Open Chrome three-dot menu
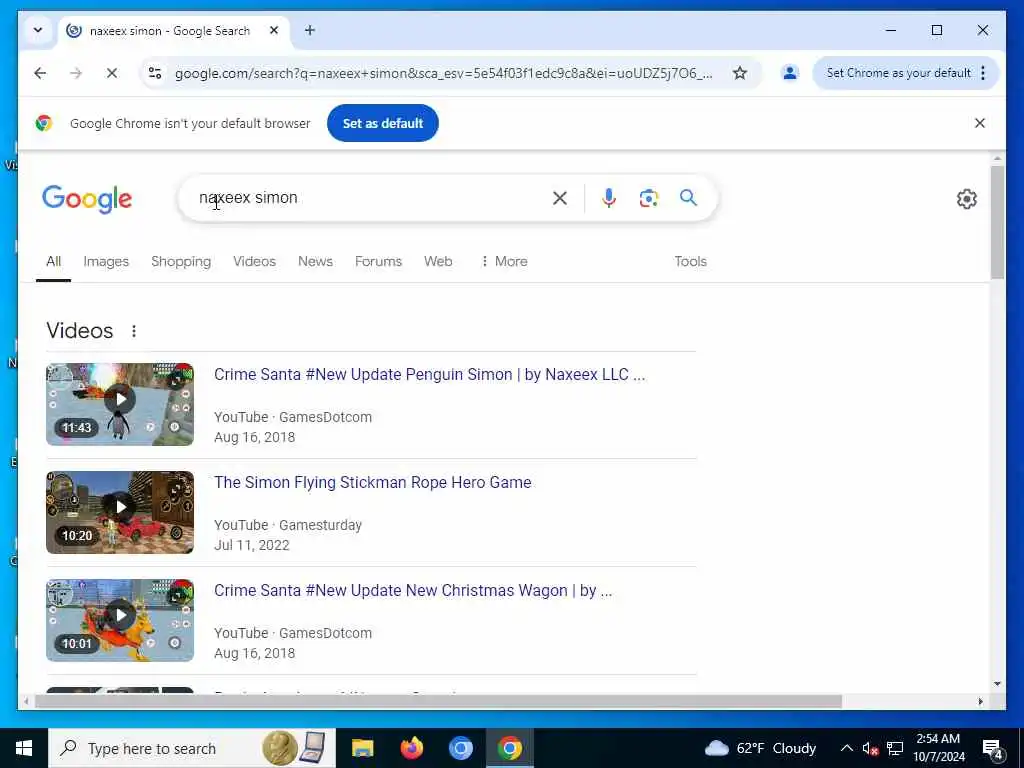Image resolution: width=1024 pixels, height=768 pixels. (983, 73)
